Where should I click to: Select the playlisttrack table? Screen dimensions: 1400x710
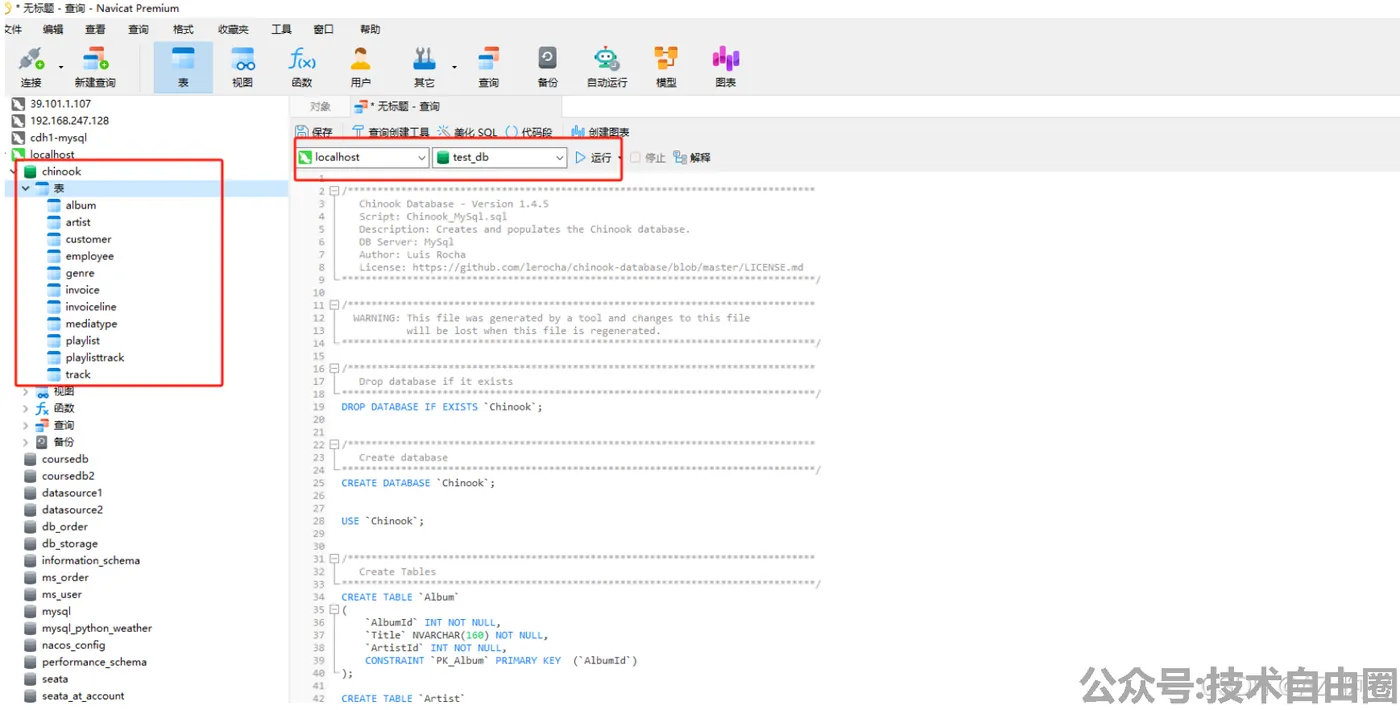[95, 358]
